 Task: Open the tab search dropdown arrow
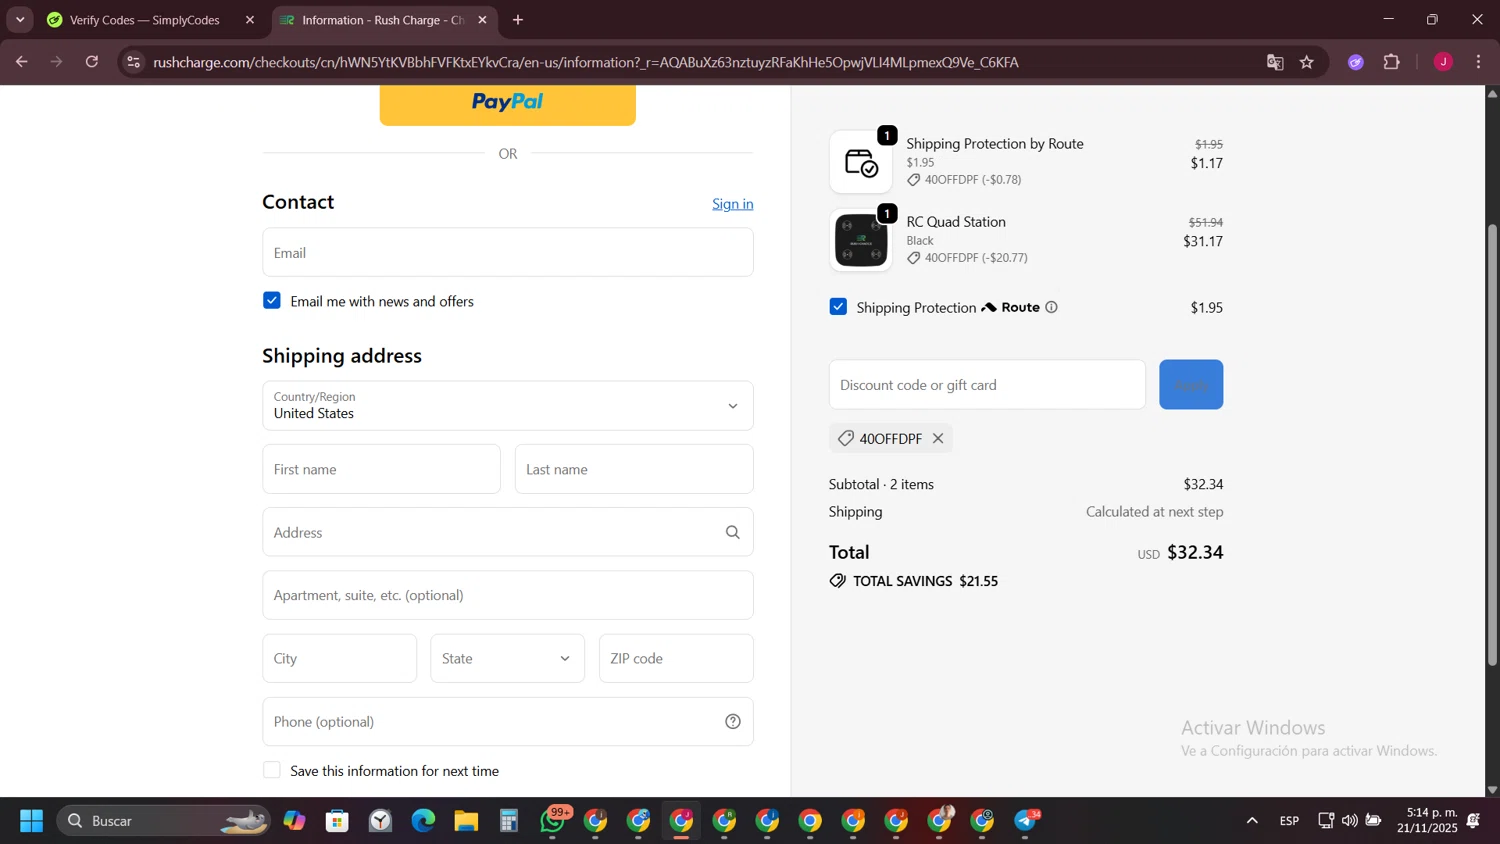tap(20, 20)
